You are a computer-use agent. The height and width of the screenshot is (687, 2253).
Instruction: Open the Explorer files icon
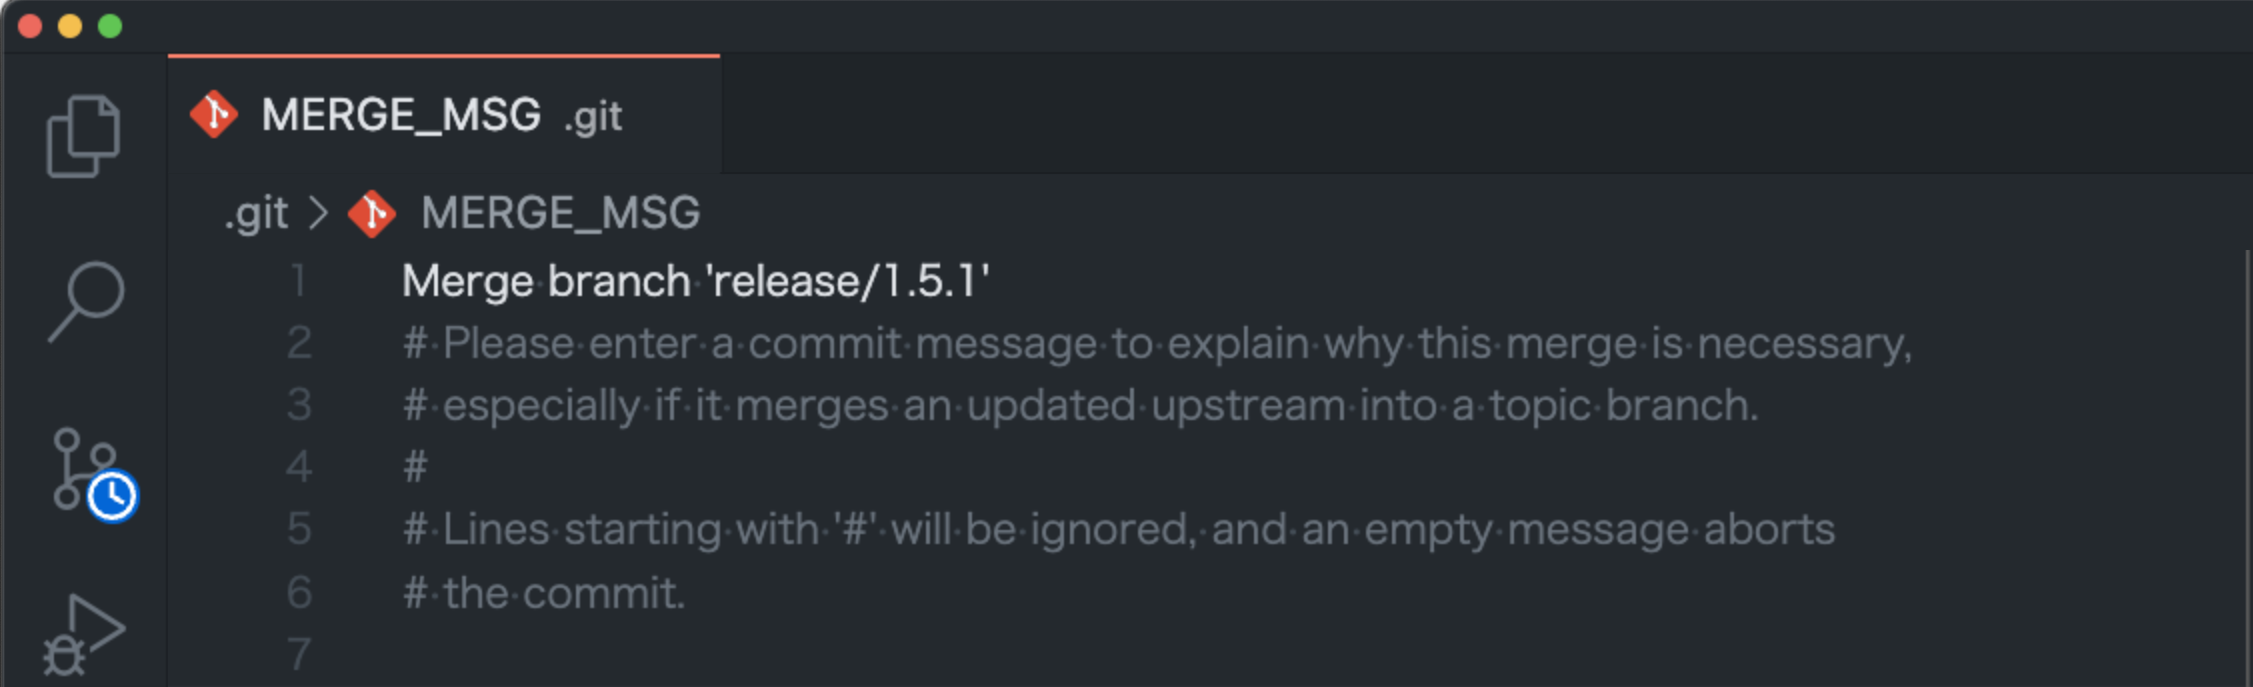tap(83, 136)
